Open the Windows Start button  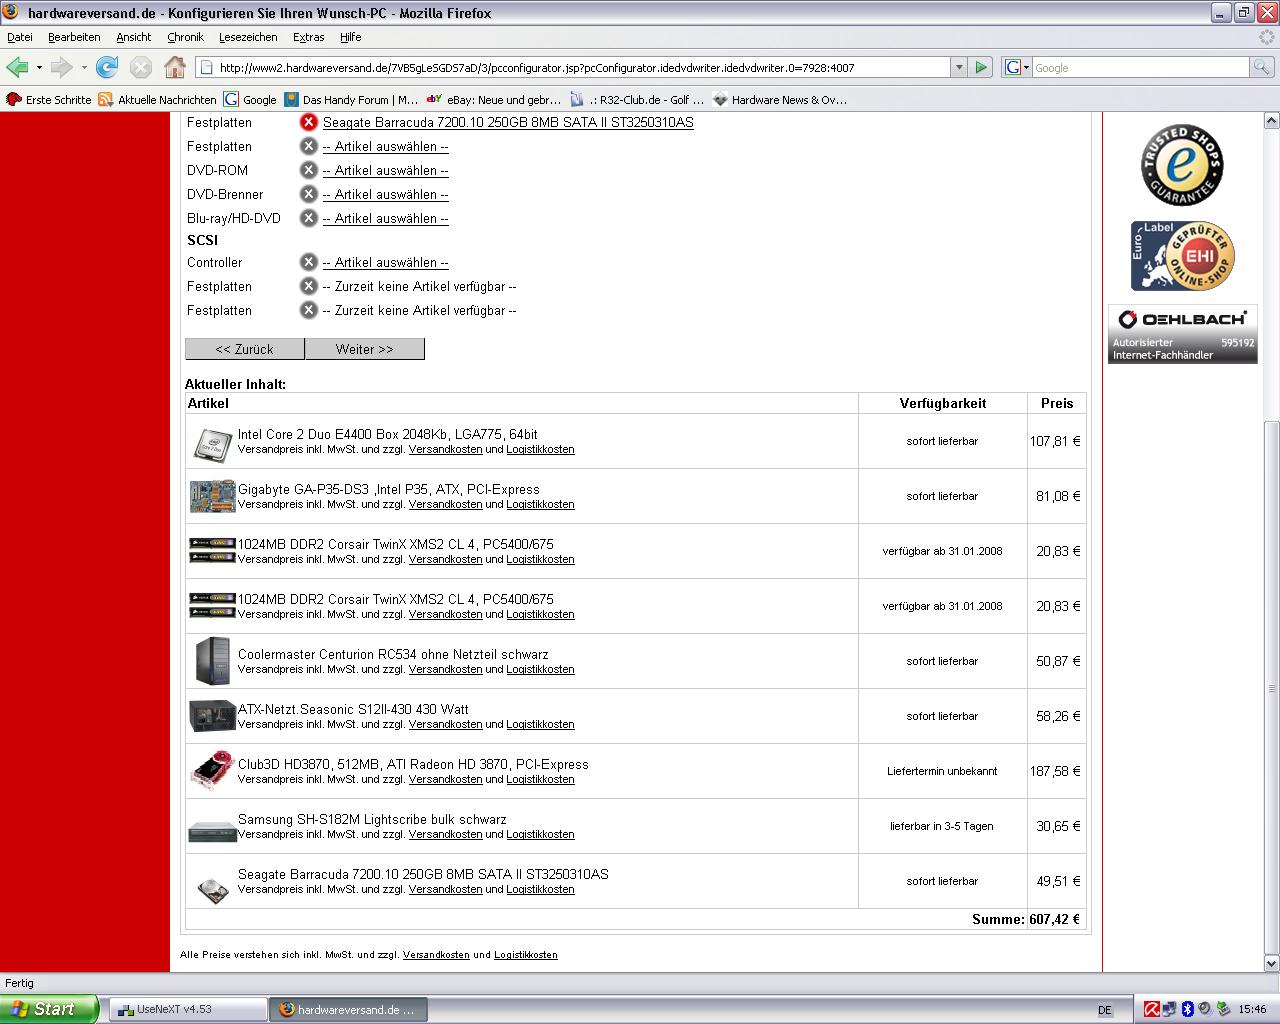click(x=50, y=1009)
